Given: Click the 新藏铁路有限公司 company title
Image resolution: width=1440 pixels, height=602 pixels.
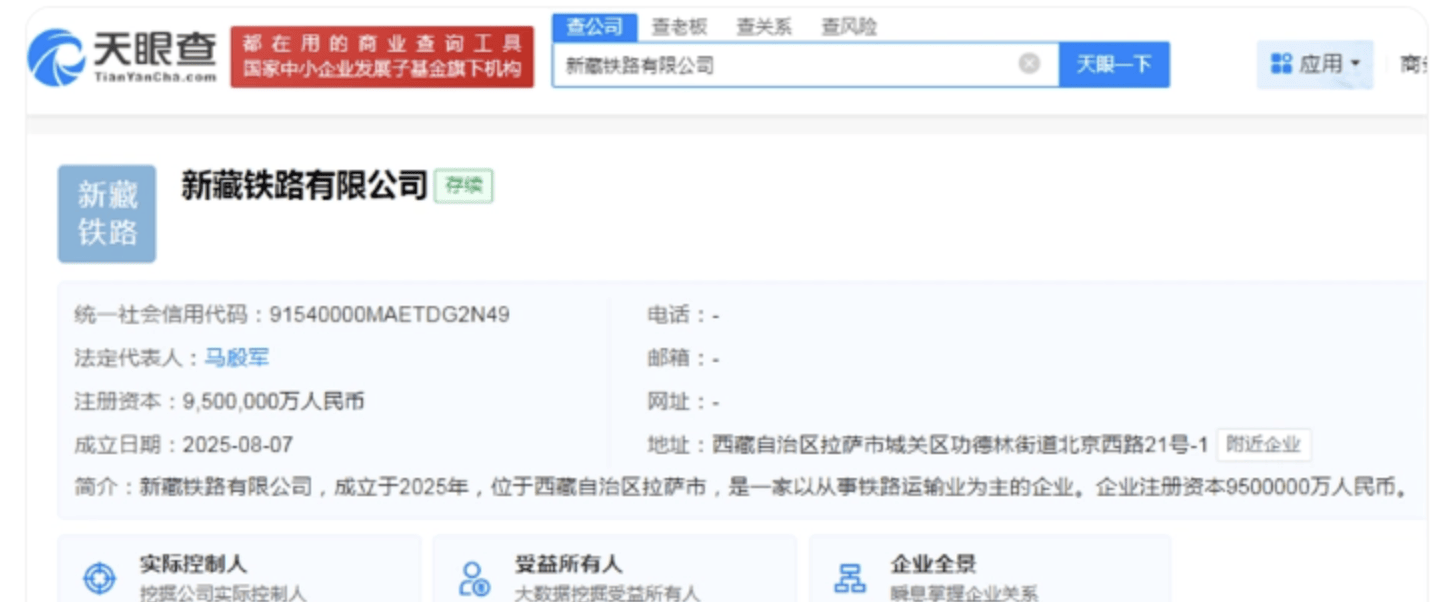Looking at the screenshot, I should [304, 186].
